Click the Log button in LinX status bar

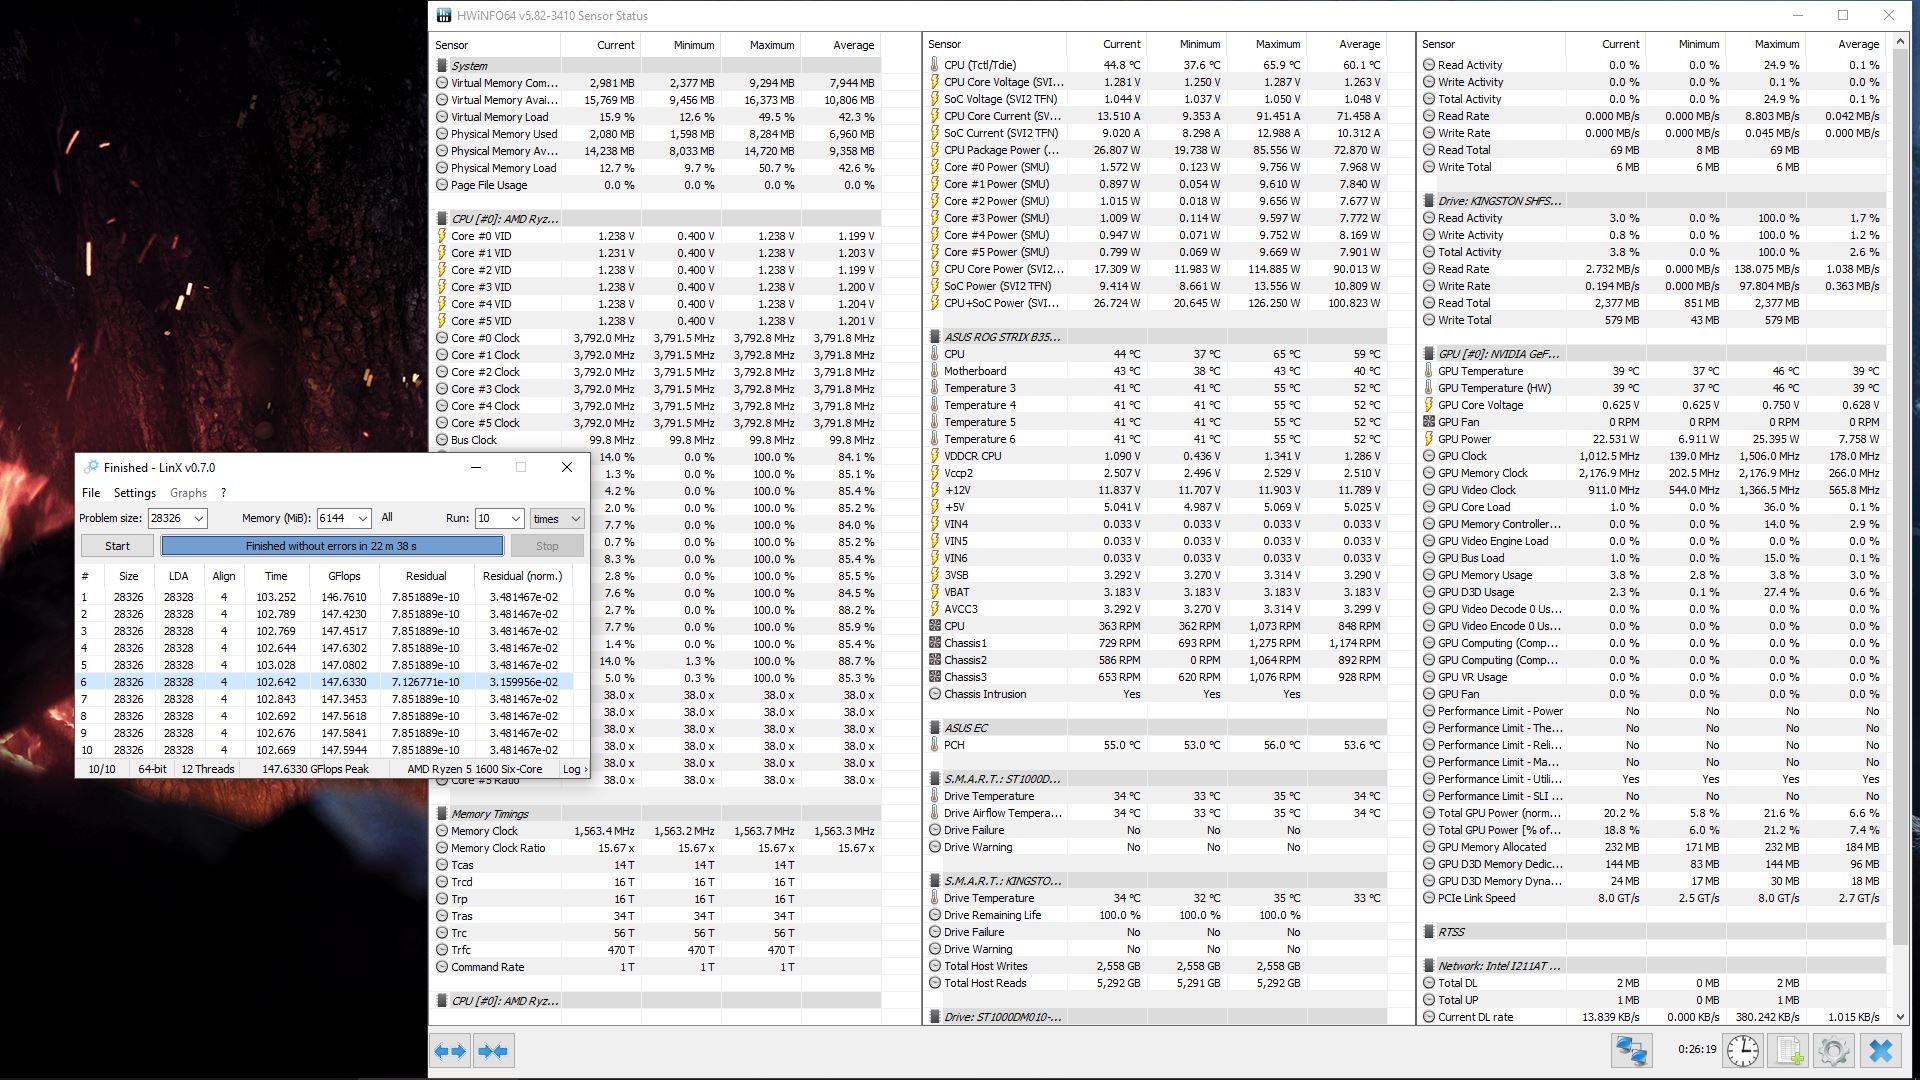pyautogui.click(x=574, y=769)
